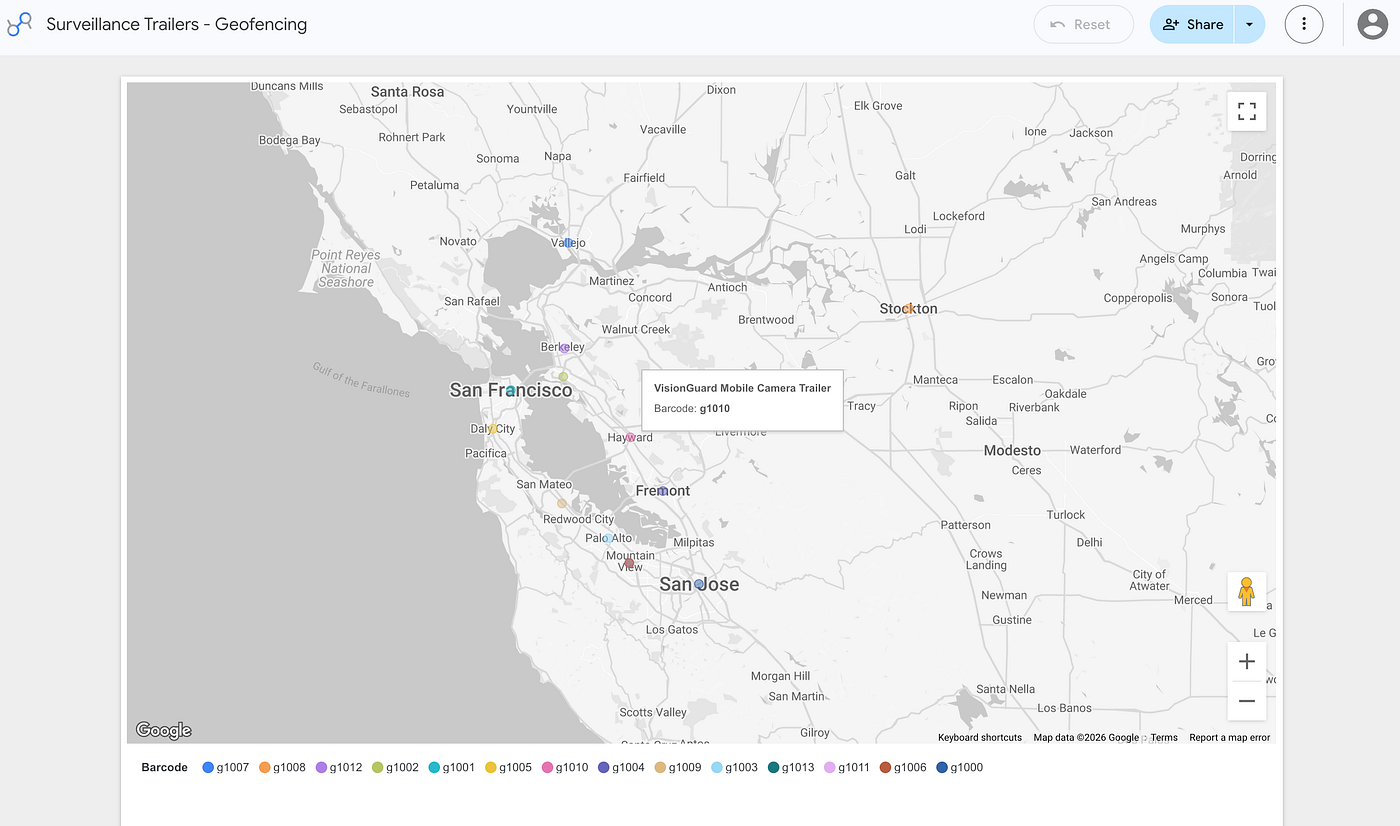
Task: Click the g1005 legend entry
Action: (x=508, y=768)
